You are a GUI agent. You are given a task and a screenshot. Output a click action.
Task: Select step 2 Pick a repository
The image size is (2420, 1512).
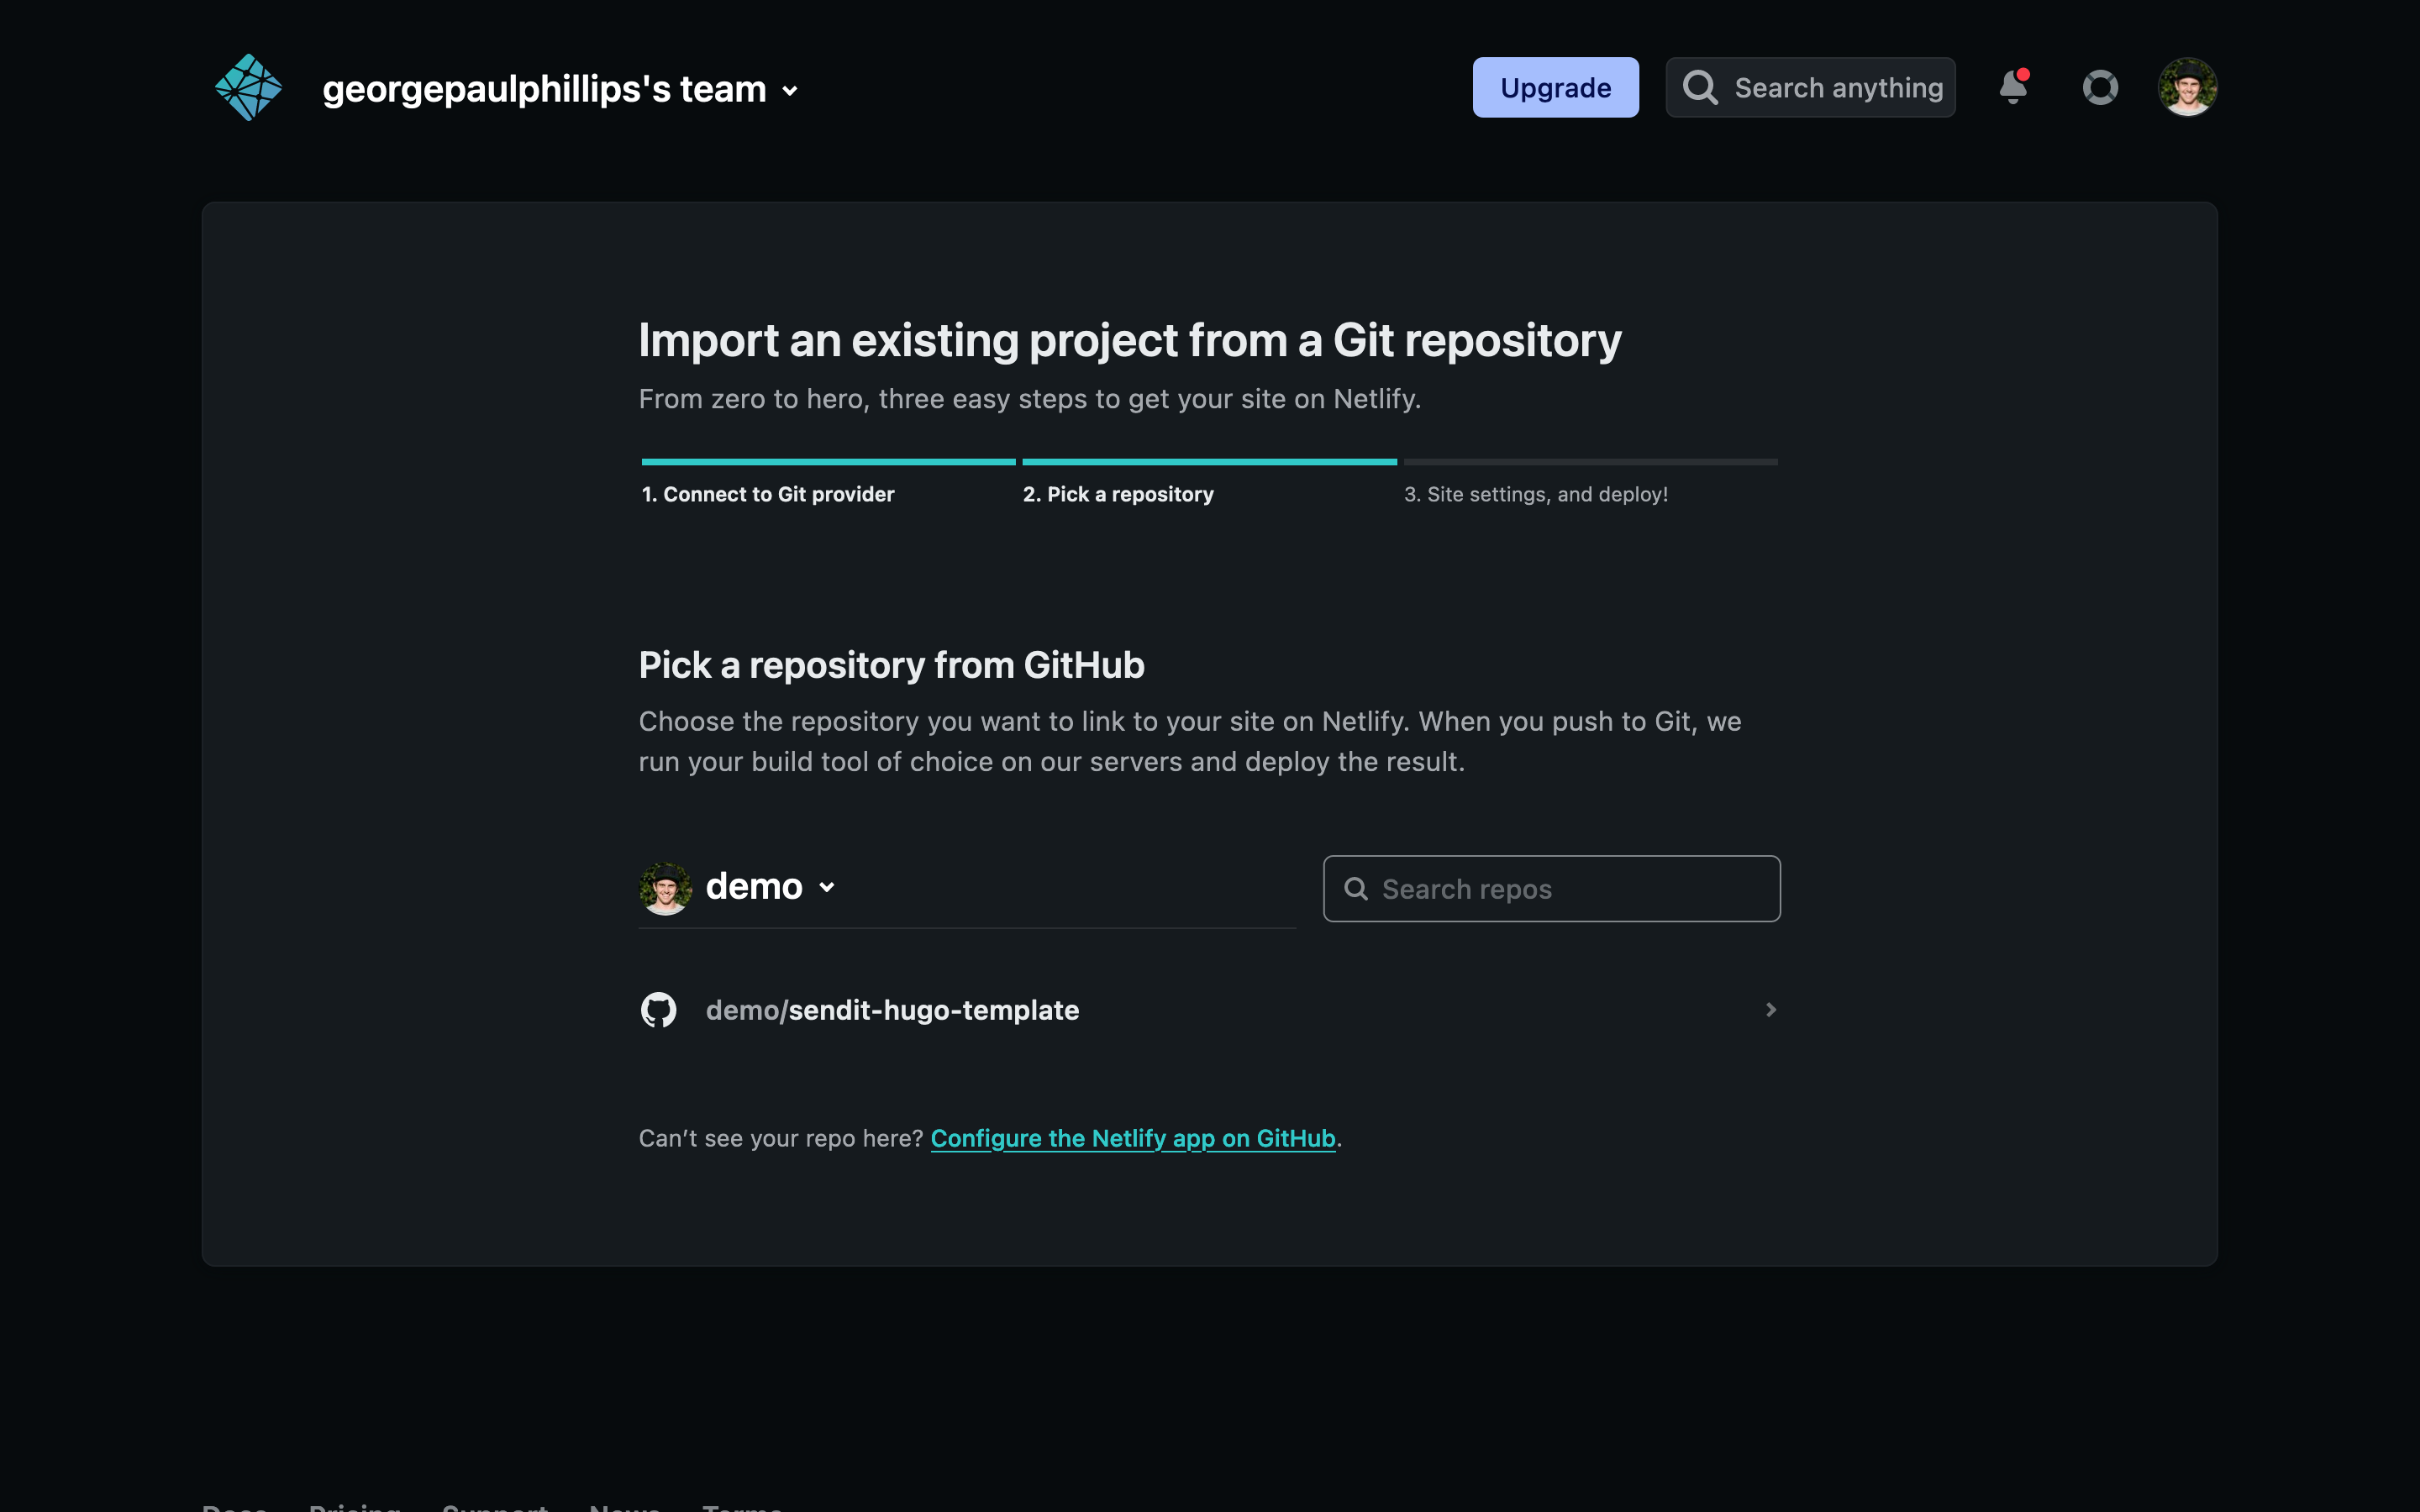1118,494
